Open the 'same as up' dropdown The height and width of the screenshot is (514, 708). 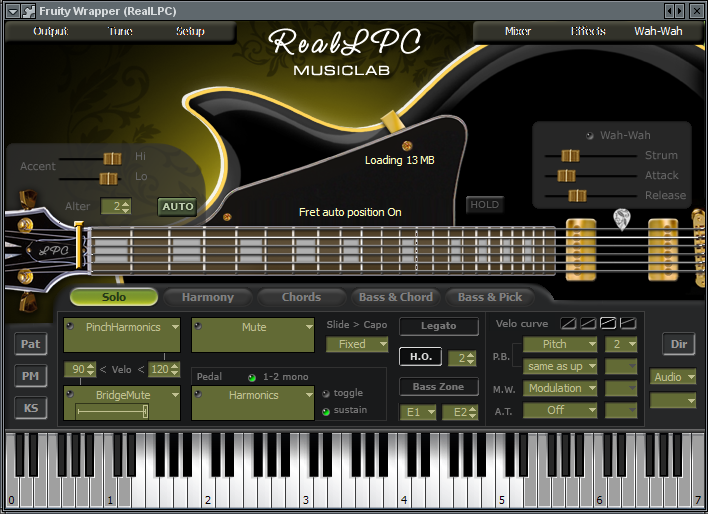click(560, 366)
